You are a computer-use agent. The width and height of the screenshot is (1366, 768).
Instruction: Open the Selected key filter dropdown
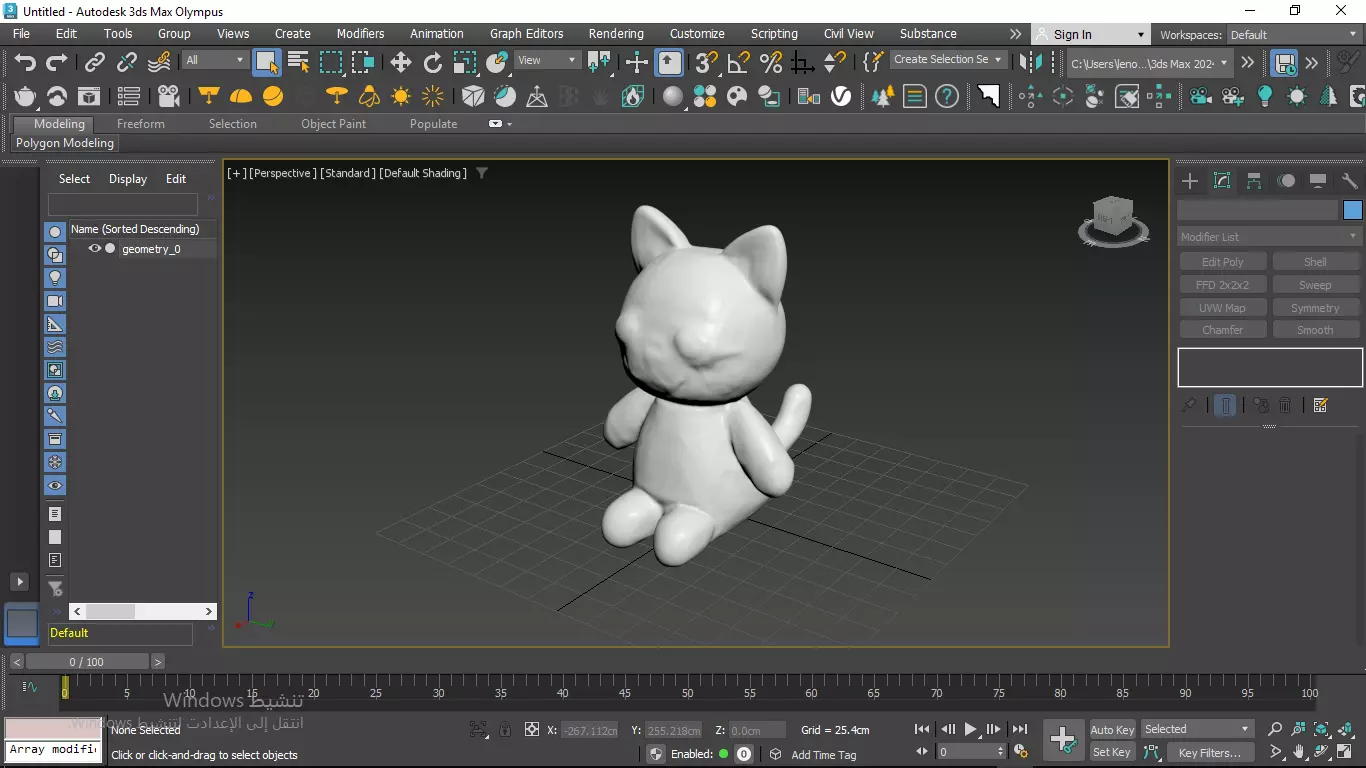pyautogui.click(x=1197, y=729)
